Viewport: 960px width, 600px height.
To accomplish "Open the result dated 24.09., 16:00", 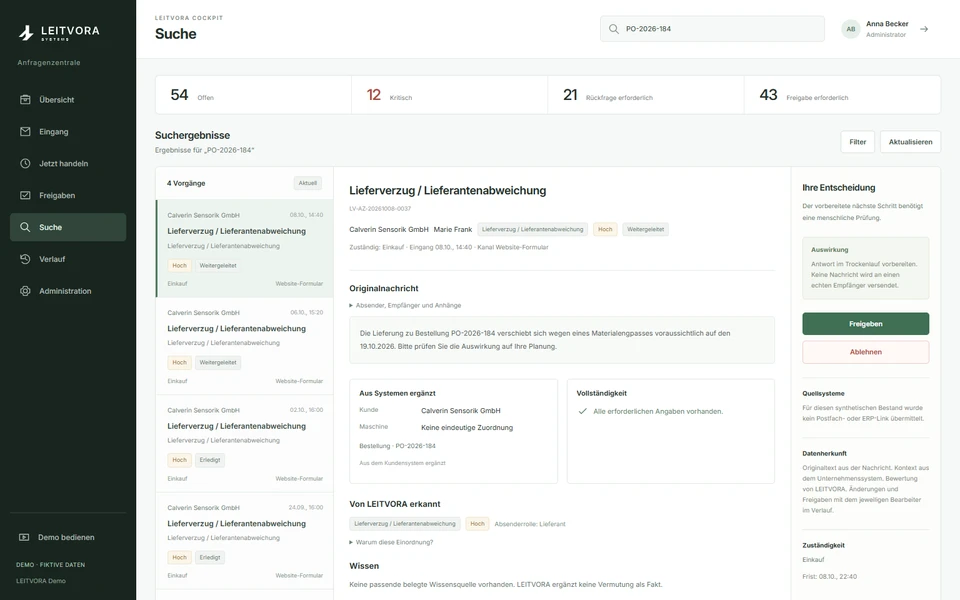I will point(245,541).
